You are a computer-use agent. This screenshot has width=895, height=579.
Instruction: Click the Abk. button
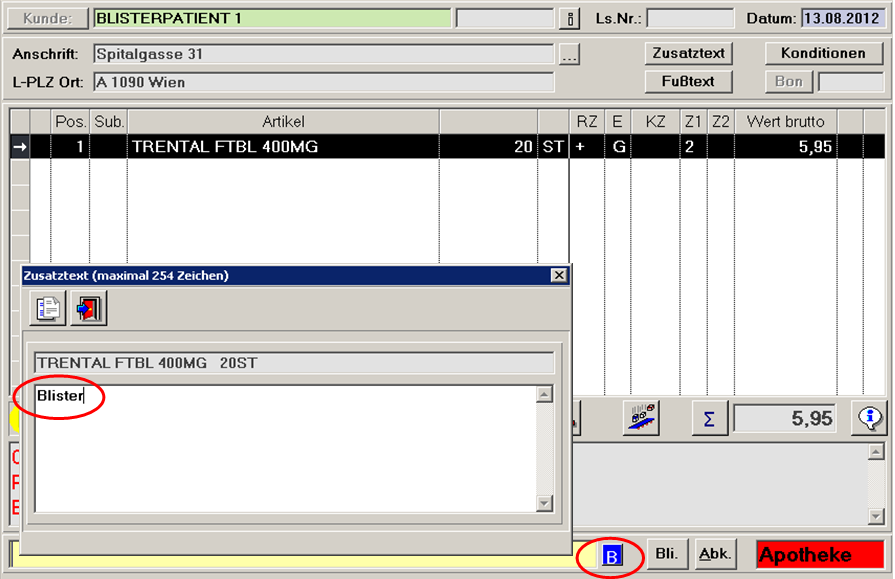coord(714,553)
